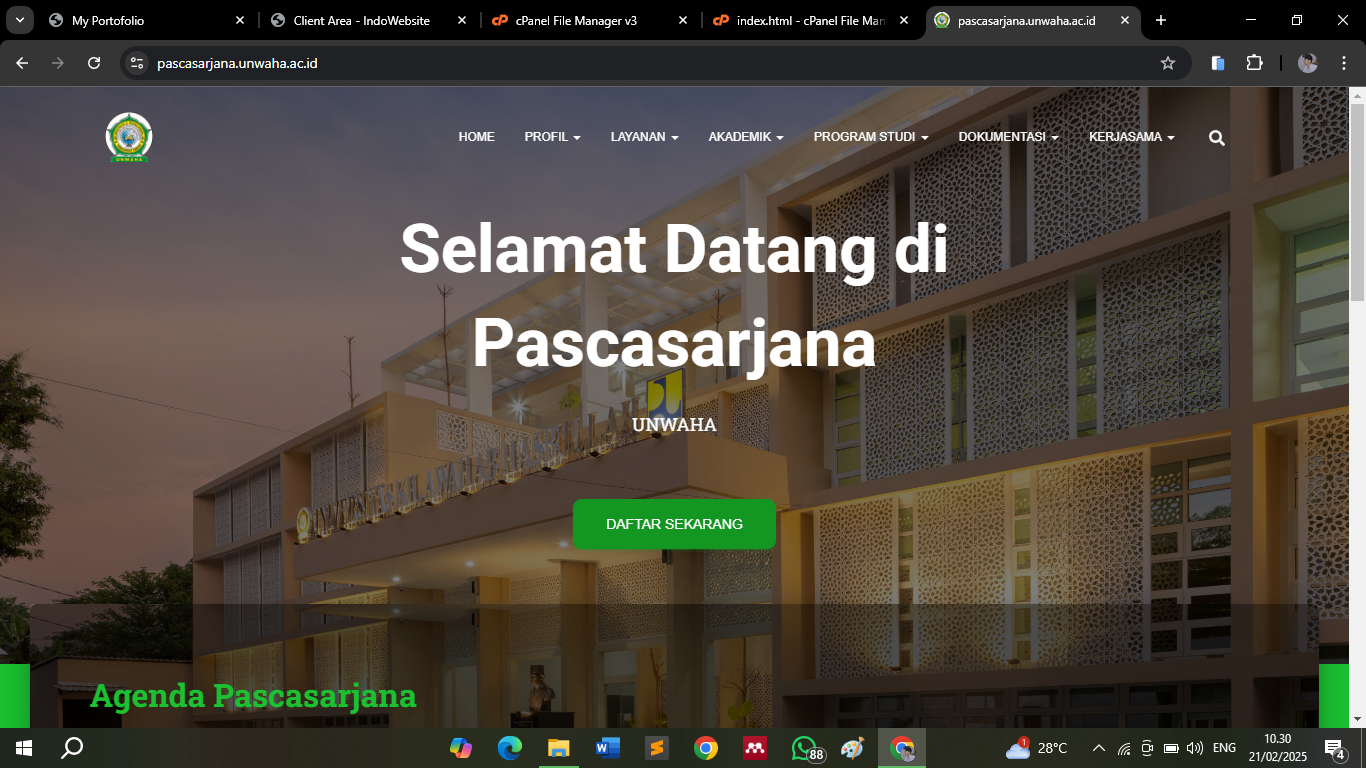Expand the KERJASAMA dropdown menu
1366x768 pixels.
(1132, 137)
